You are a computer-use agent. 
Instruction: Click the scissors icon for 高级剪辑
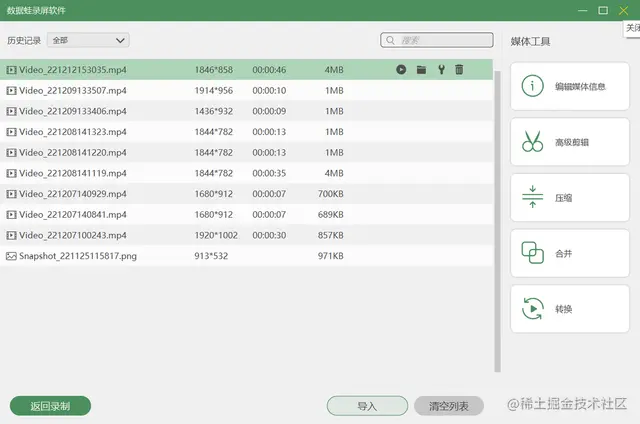532,142
